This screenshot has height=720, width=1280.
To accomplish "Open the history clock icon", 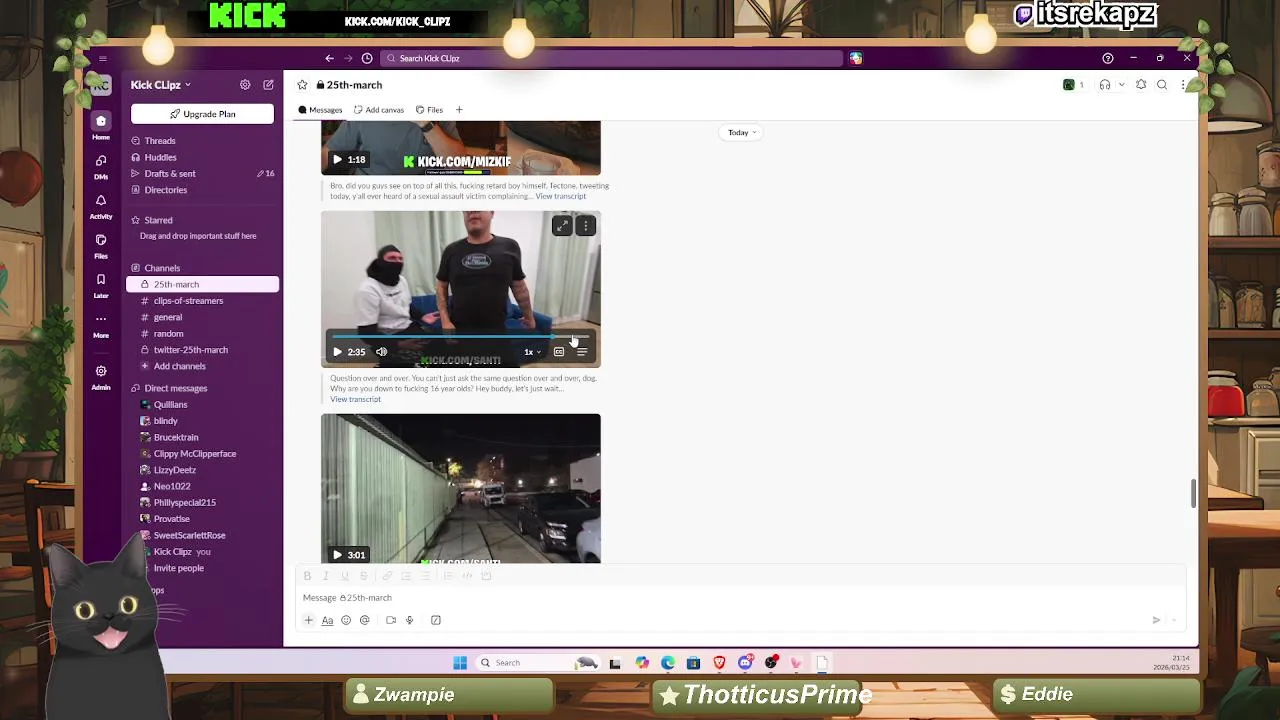I will [367, 58].
